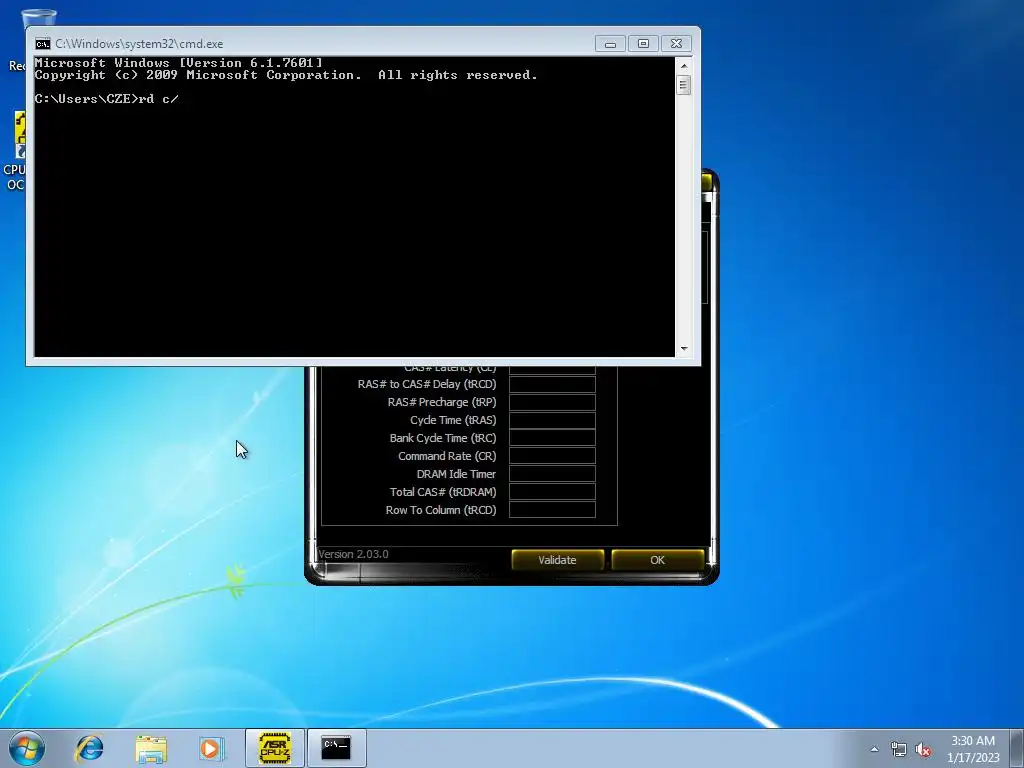Click the DRAM Idle Timer value field
1024x768 pixels.
pyautogui.click(x=552, y=474)
